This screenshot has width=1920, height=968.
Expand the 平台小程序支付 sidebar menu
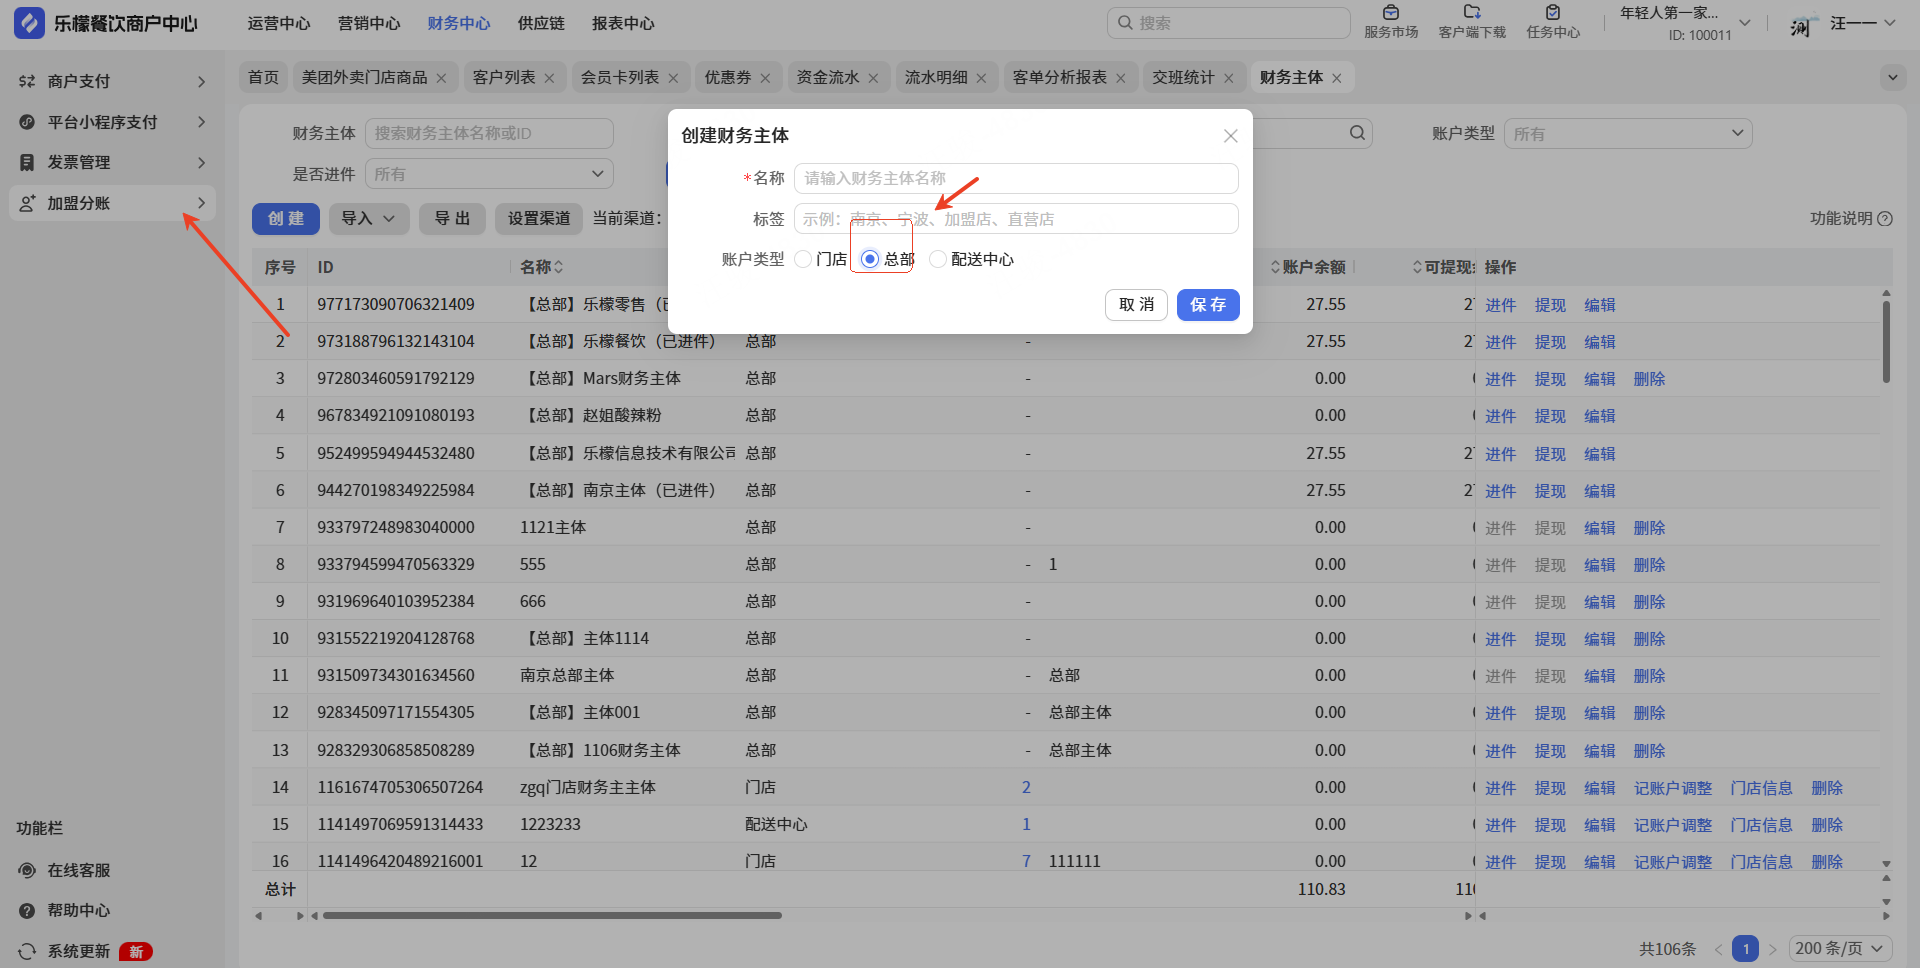(x=201, y=122)
